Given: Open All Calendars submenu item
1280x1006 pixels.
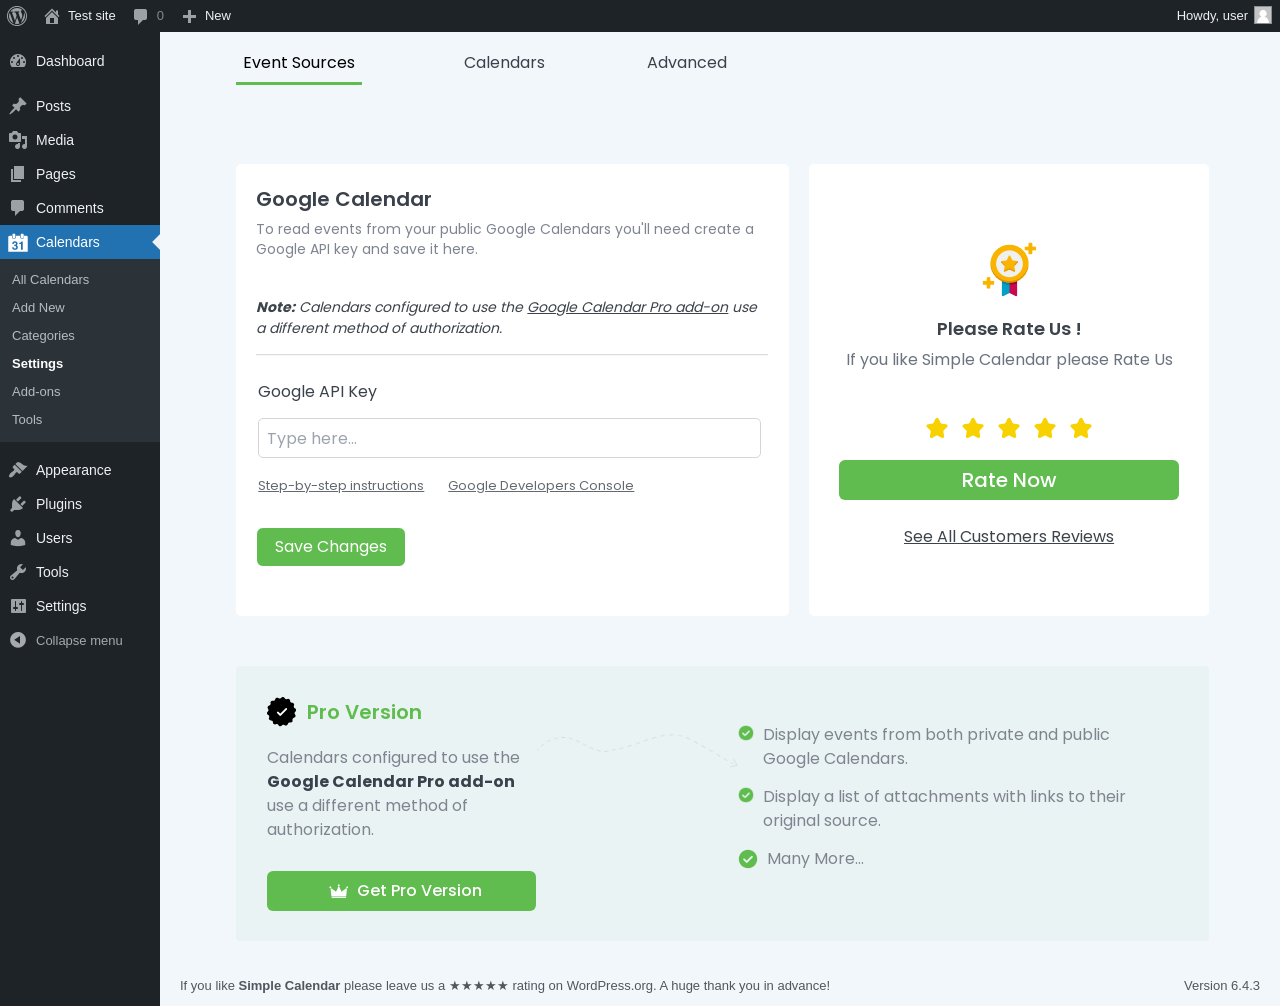Looking at the screenshot, I should pyautogui.click(x=50, y=280).
